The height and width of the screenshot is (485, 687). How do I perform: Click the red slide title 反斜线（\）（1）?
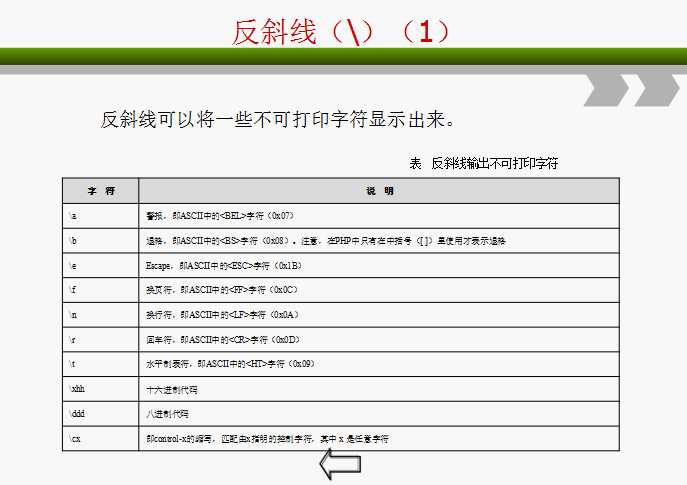click(x=341, y=32)
